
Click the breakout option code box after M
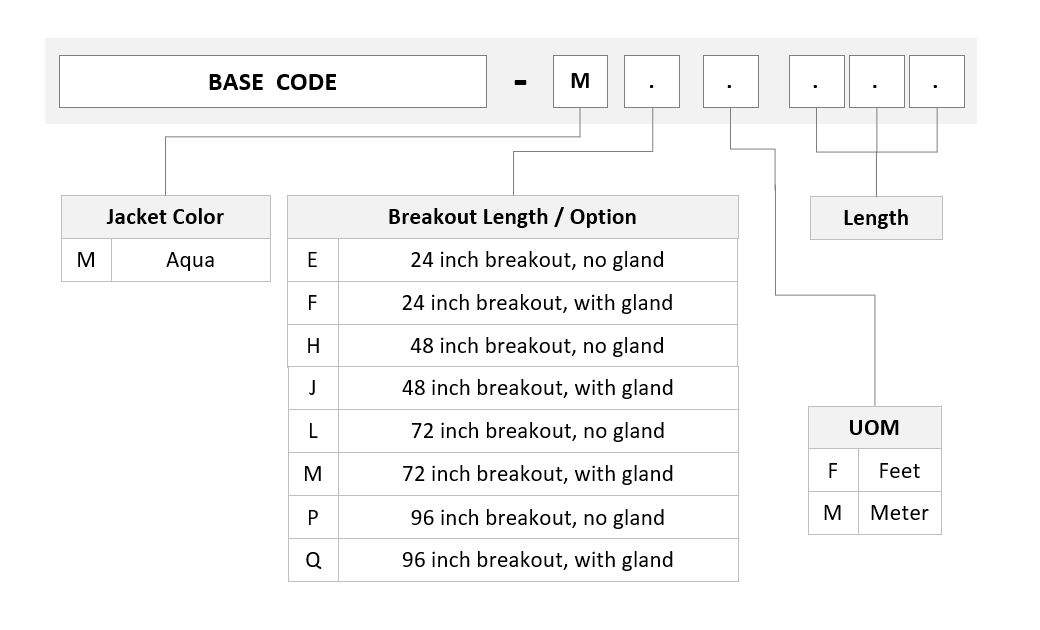pos(652,82)
